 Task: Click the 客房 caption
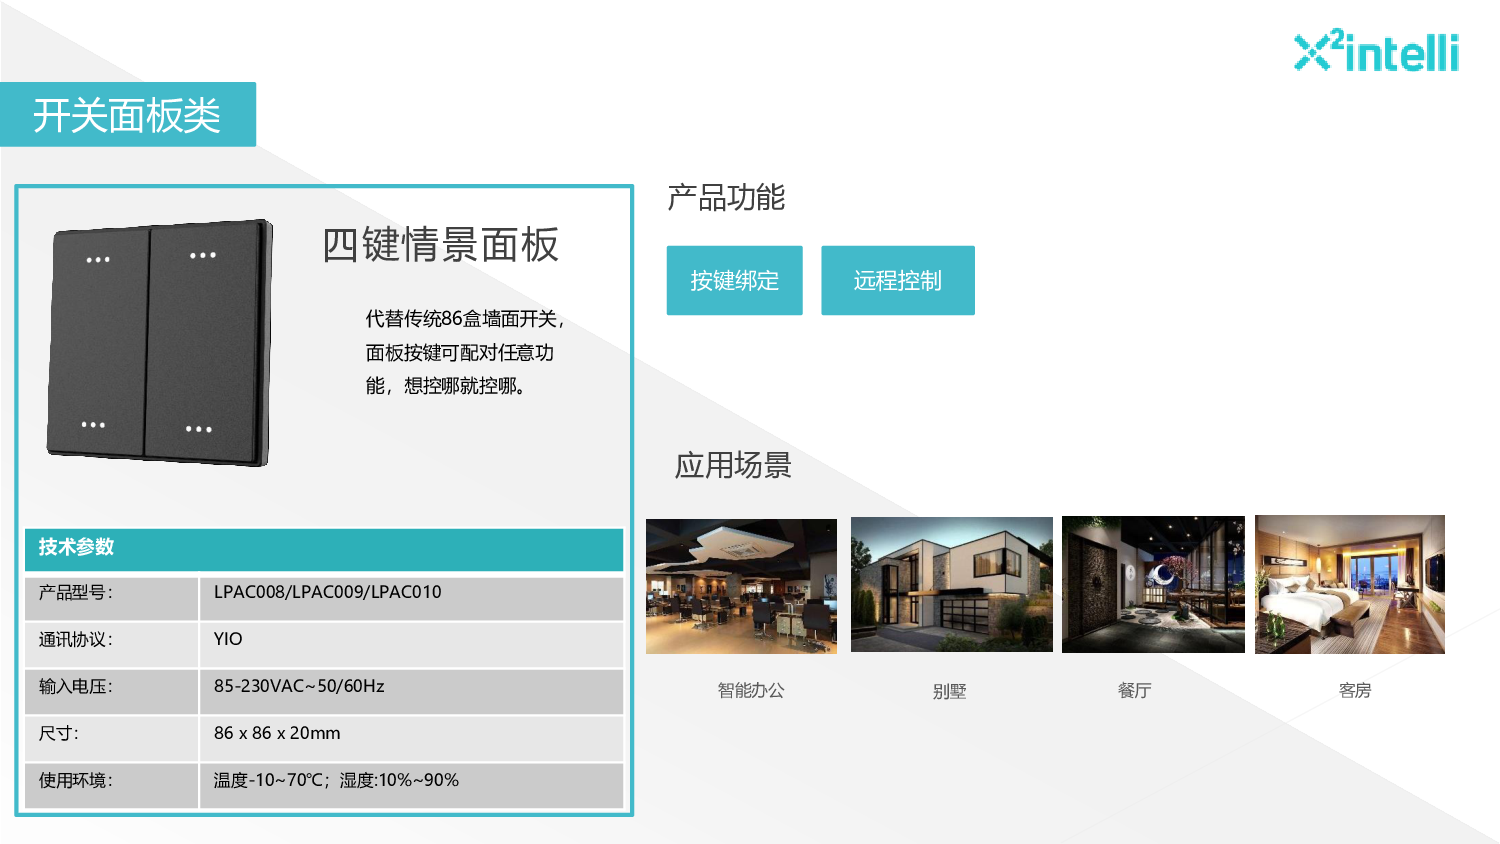tap(1355, 690)
